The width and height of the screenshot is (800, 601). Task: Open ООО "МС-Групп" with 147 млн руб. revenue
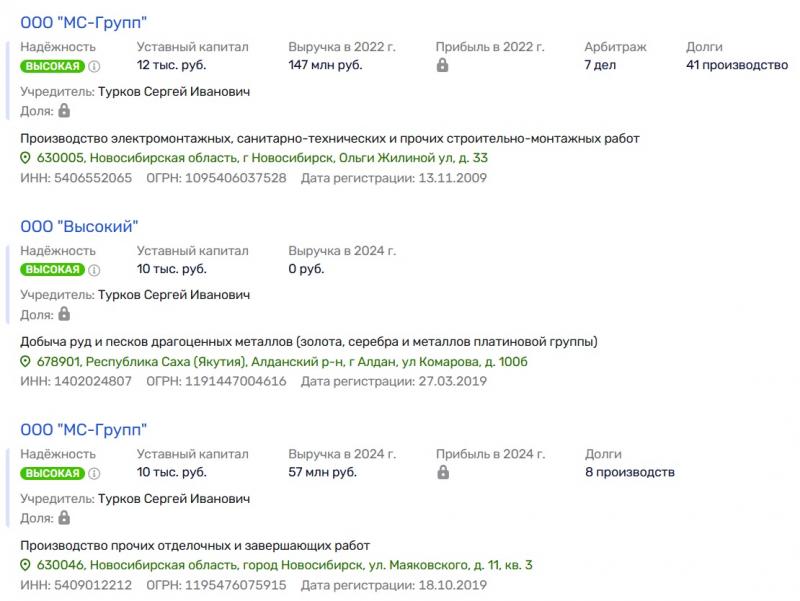click(84, 23)
